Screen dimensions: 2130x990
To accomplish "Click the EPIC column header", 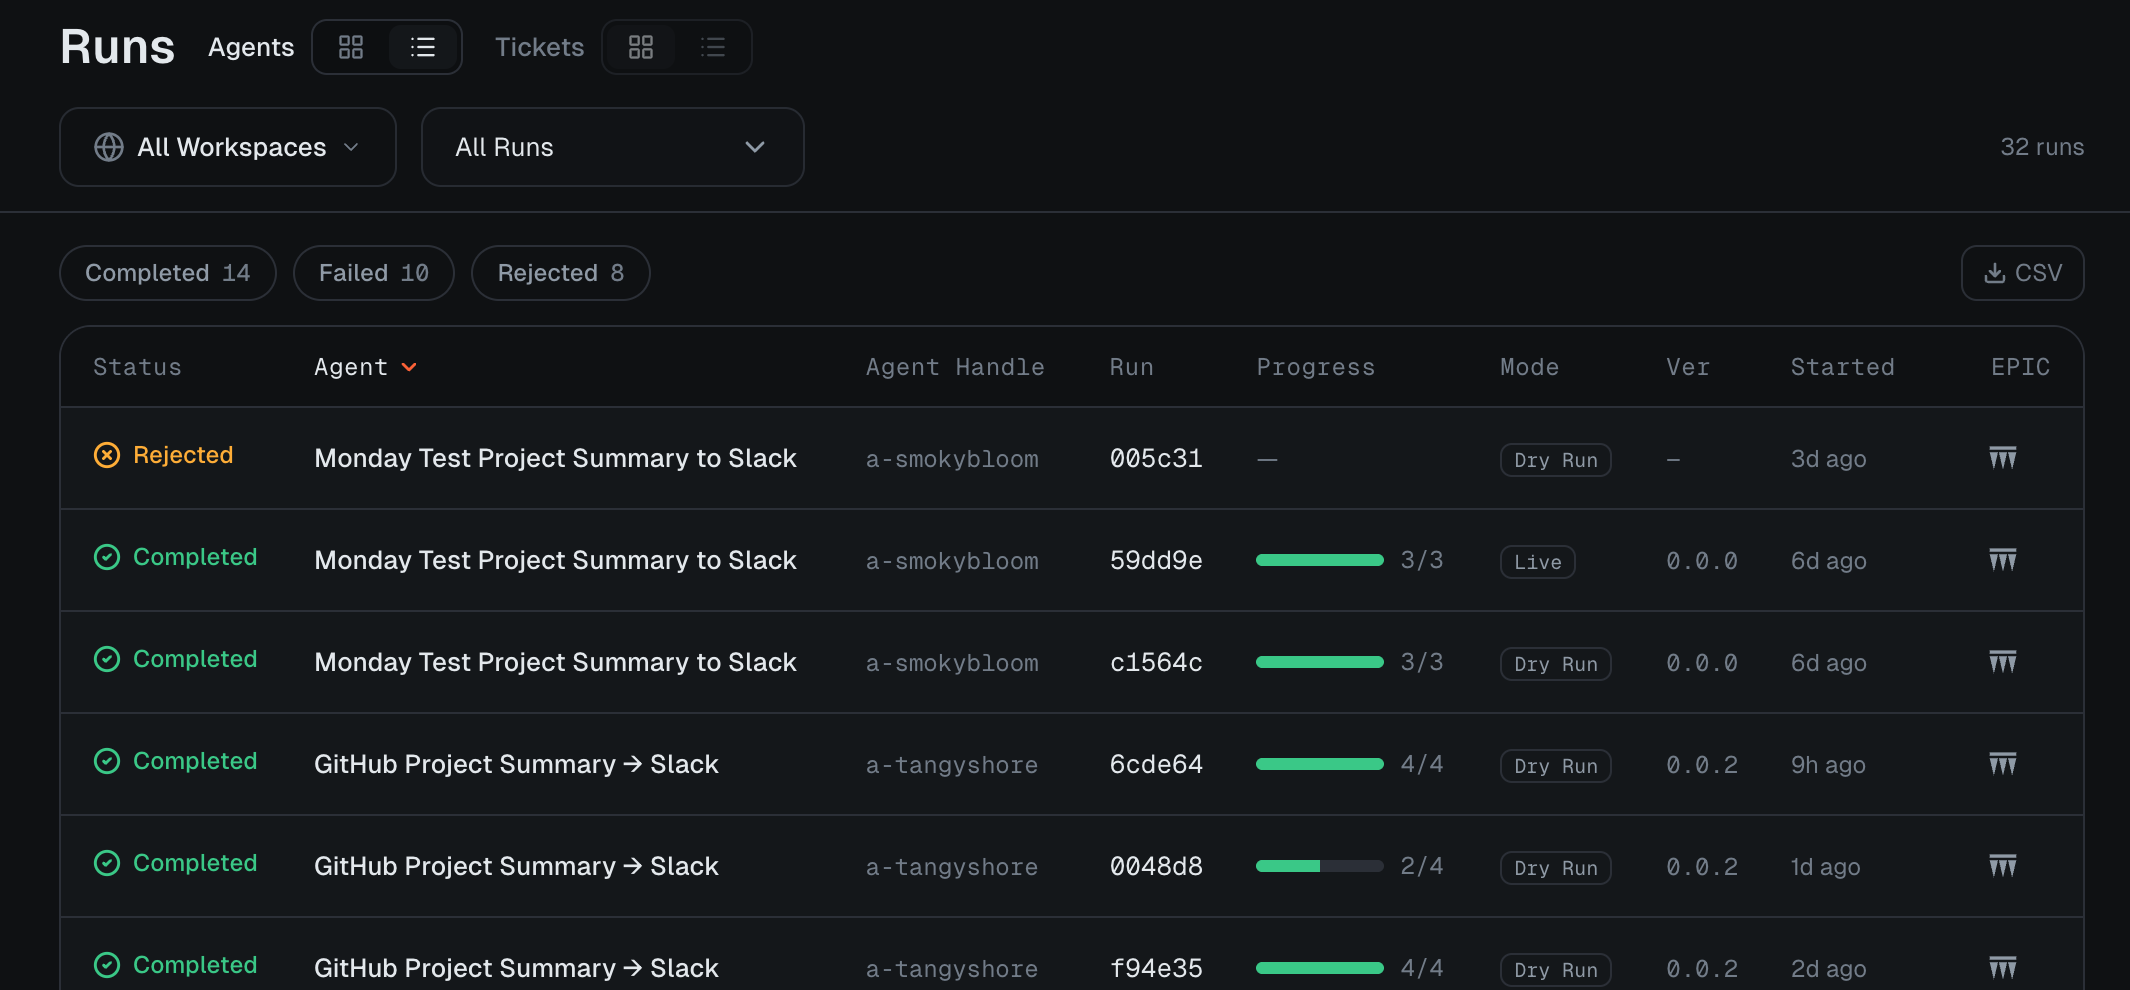I will [2021, 367].
